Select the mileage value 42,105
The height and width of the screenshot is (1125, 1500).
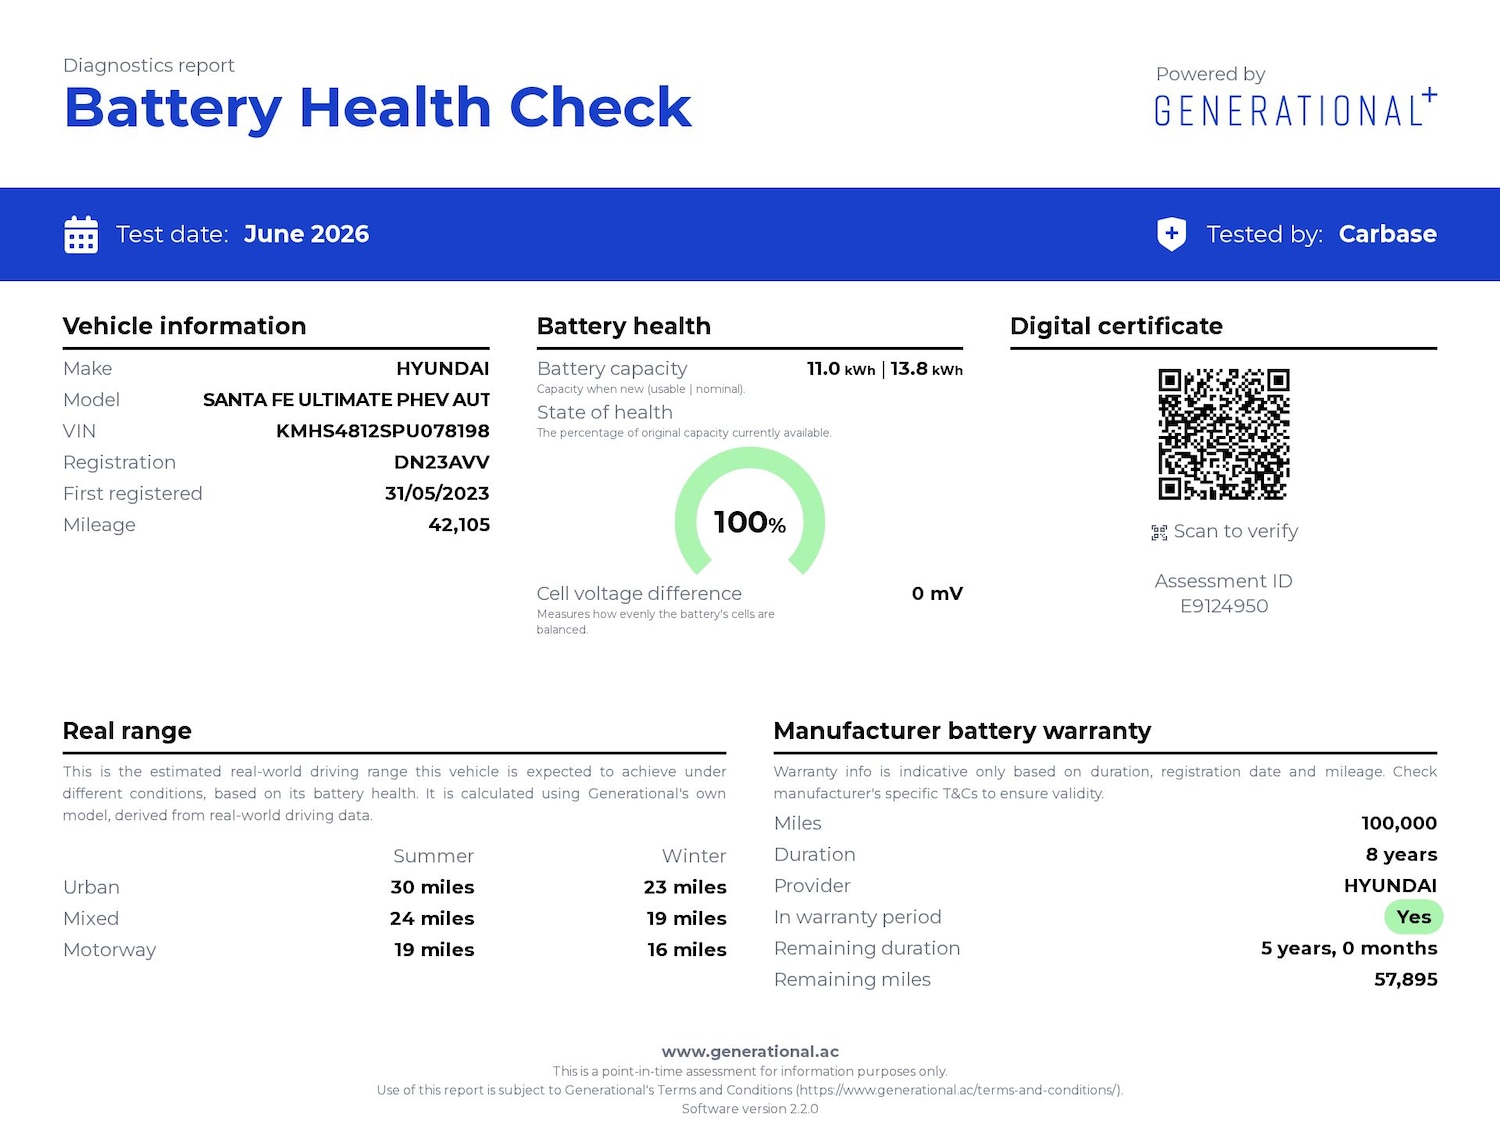pyautogui.click(x=459, y=525)
